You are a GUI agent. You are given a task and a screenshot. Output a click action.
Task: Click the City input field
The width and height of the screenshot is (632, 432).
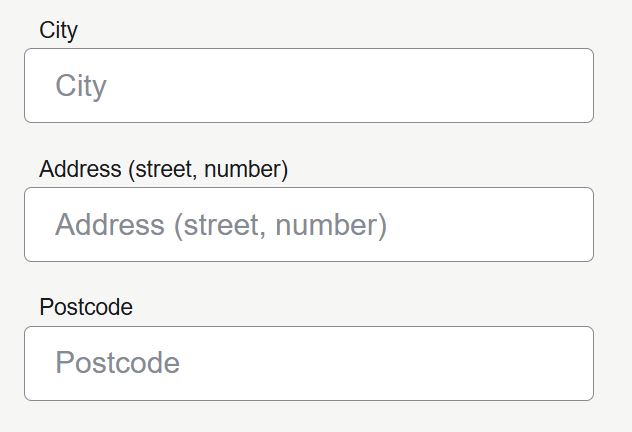tap(308, 86)
